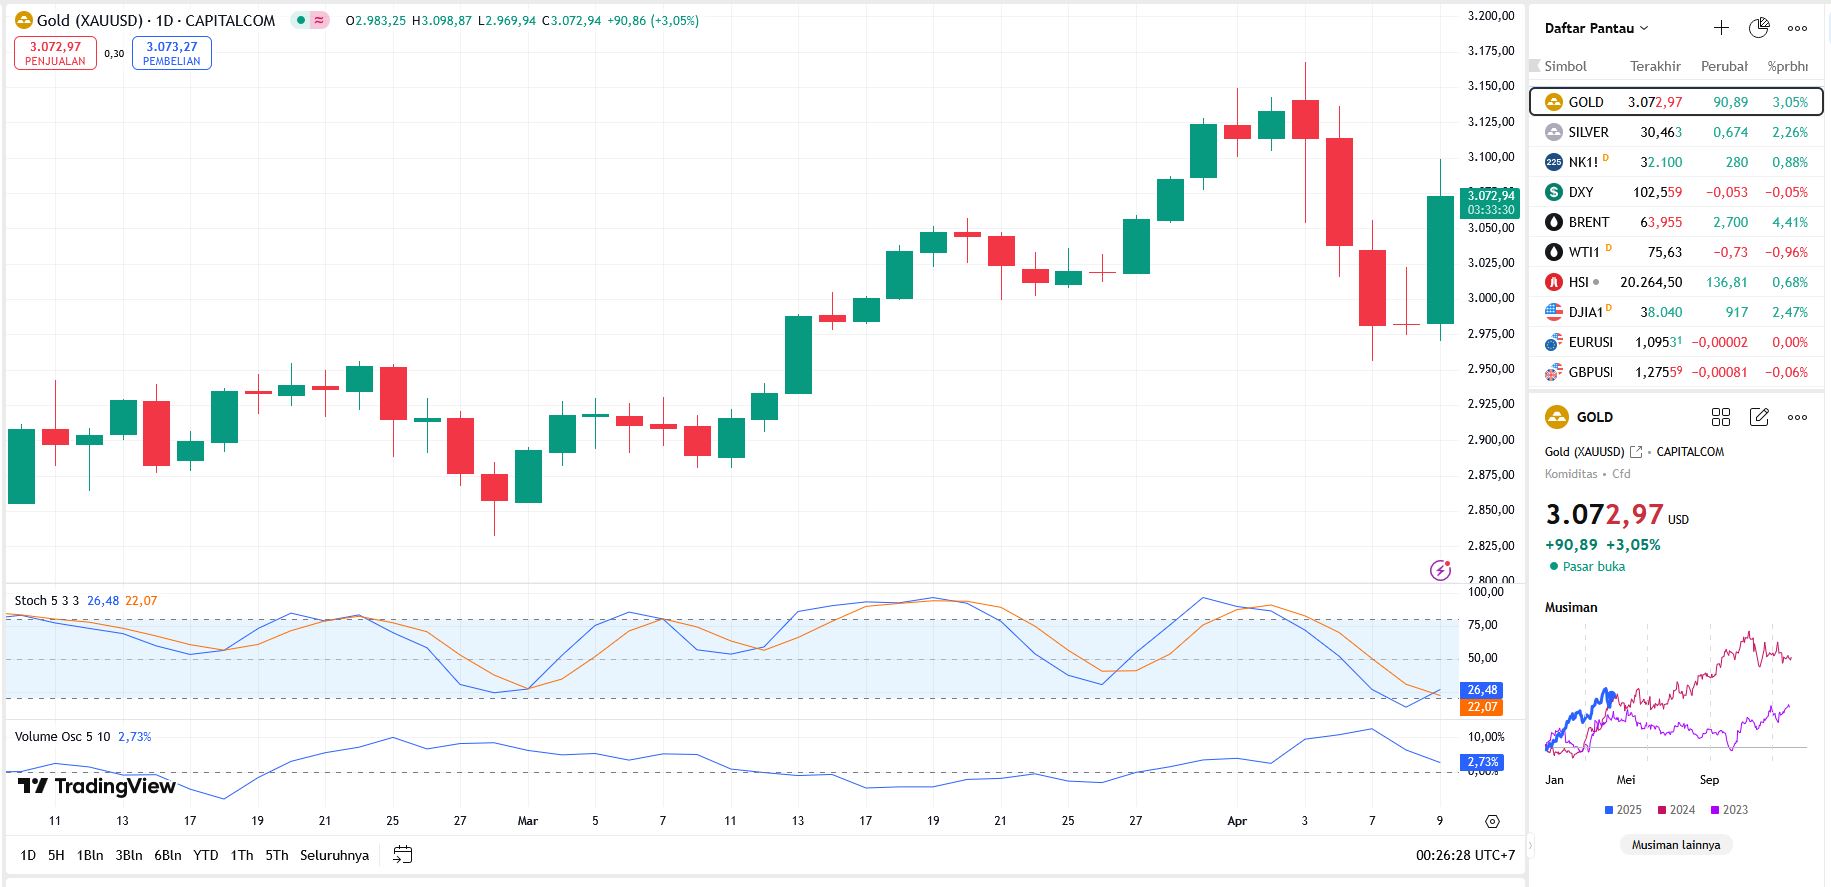The width and height of the screenshot is (1831, 887).
Task: Select the 3Bln time range
Action: (129, 855)
